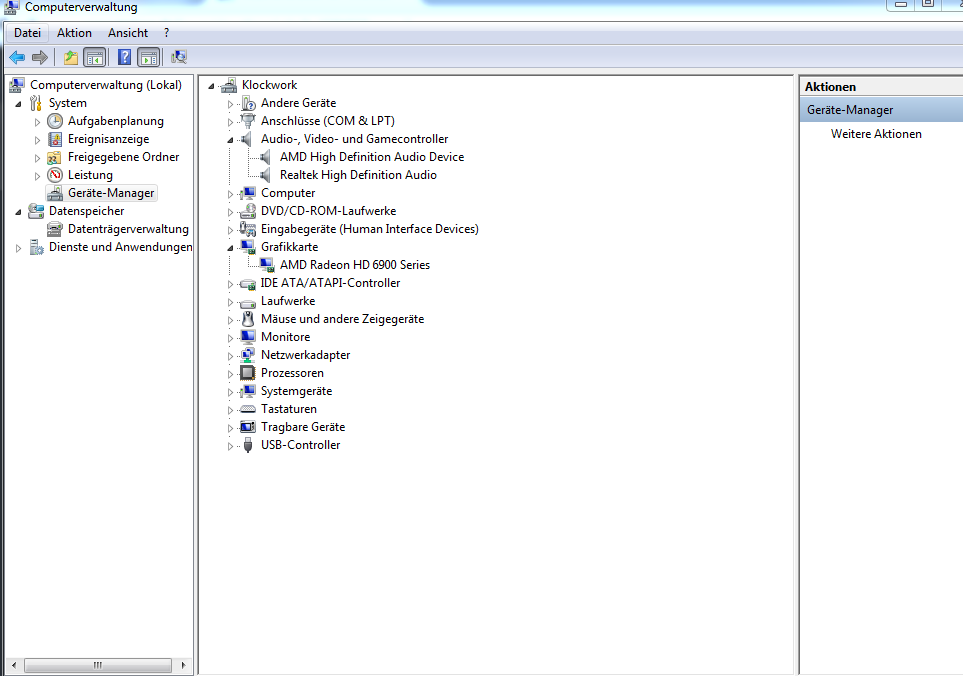Click the horizontal scrollbar thumb in left pane

pyautogui.click(x=98, y=665)
